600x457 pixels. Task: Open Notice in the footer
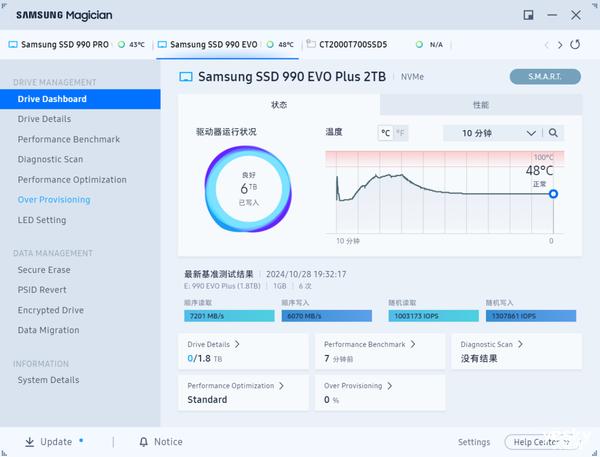pyautogui.click(x=161, y=442)
